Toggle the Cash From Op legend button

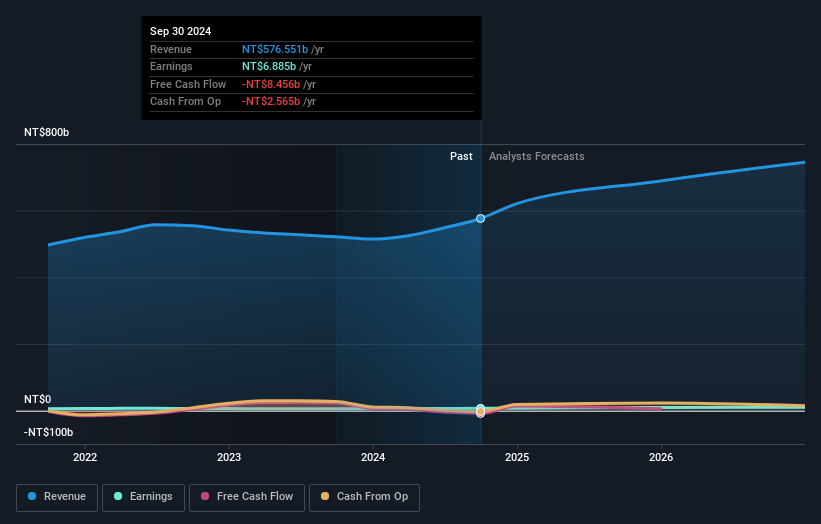click(364, 497)
